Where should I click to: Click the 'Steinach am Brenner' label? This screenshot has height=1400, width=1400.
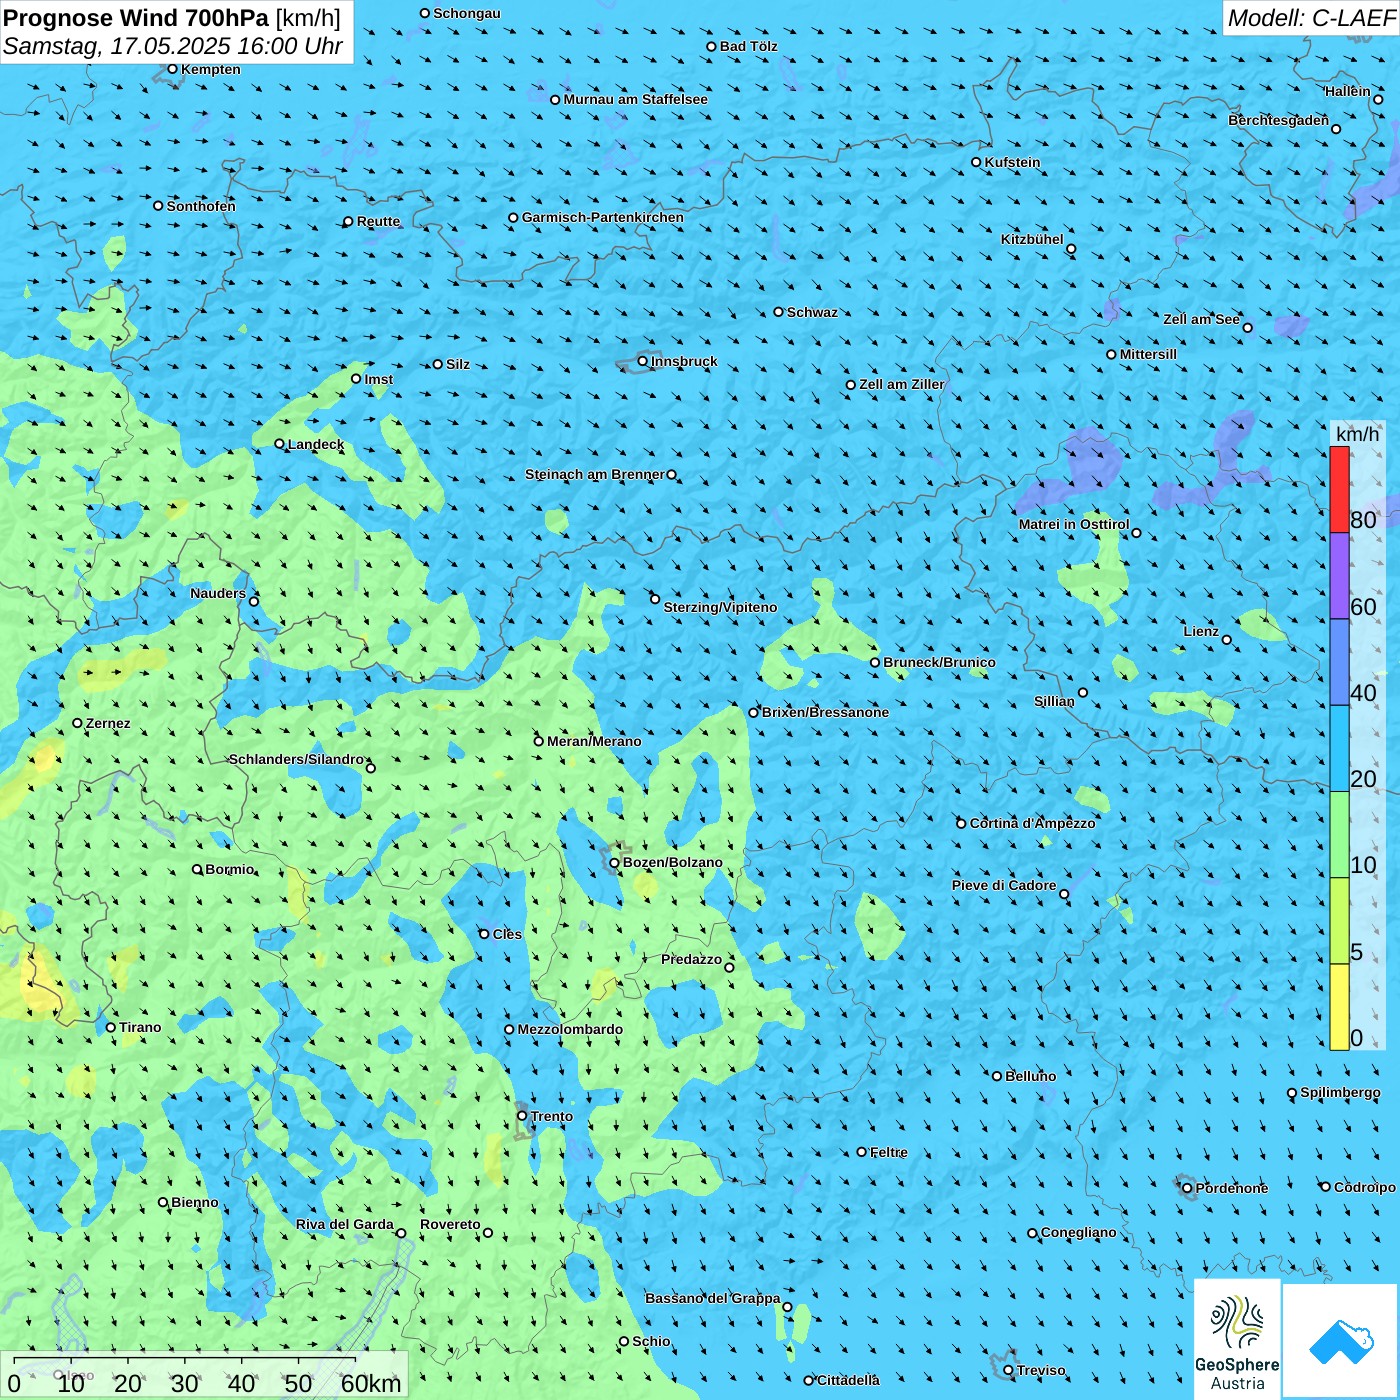coord(594,474)
